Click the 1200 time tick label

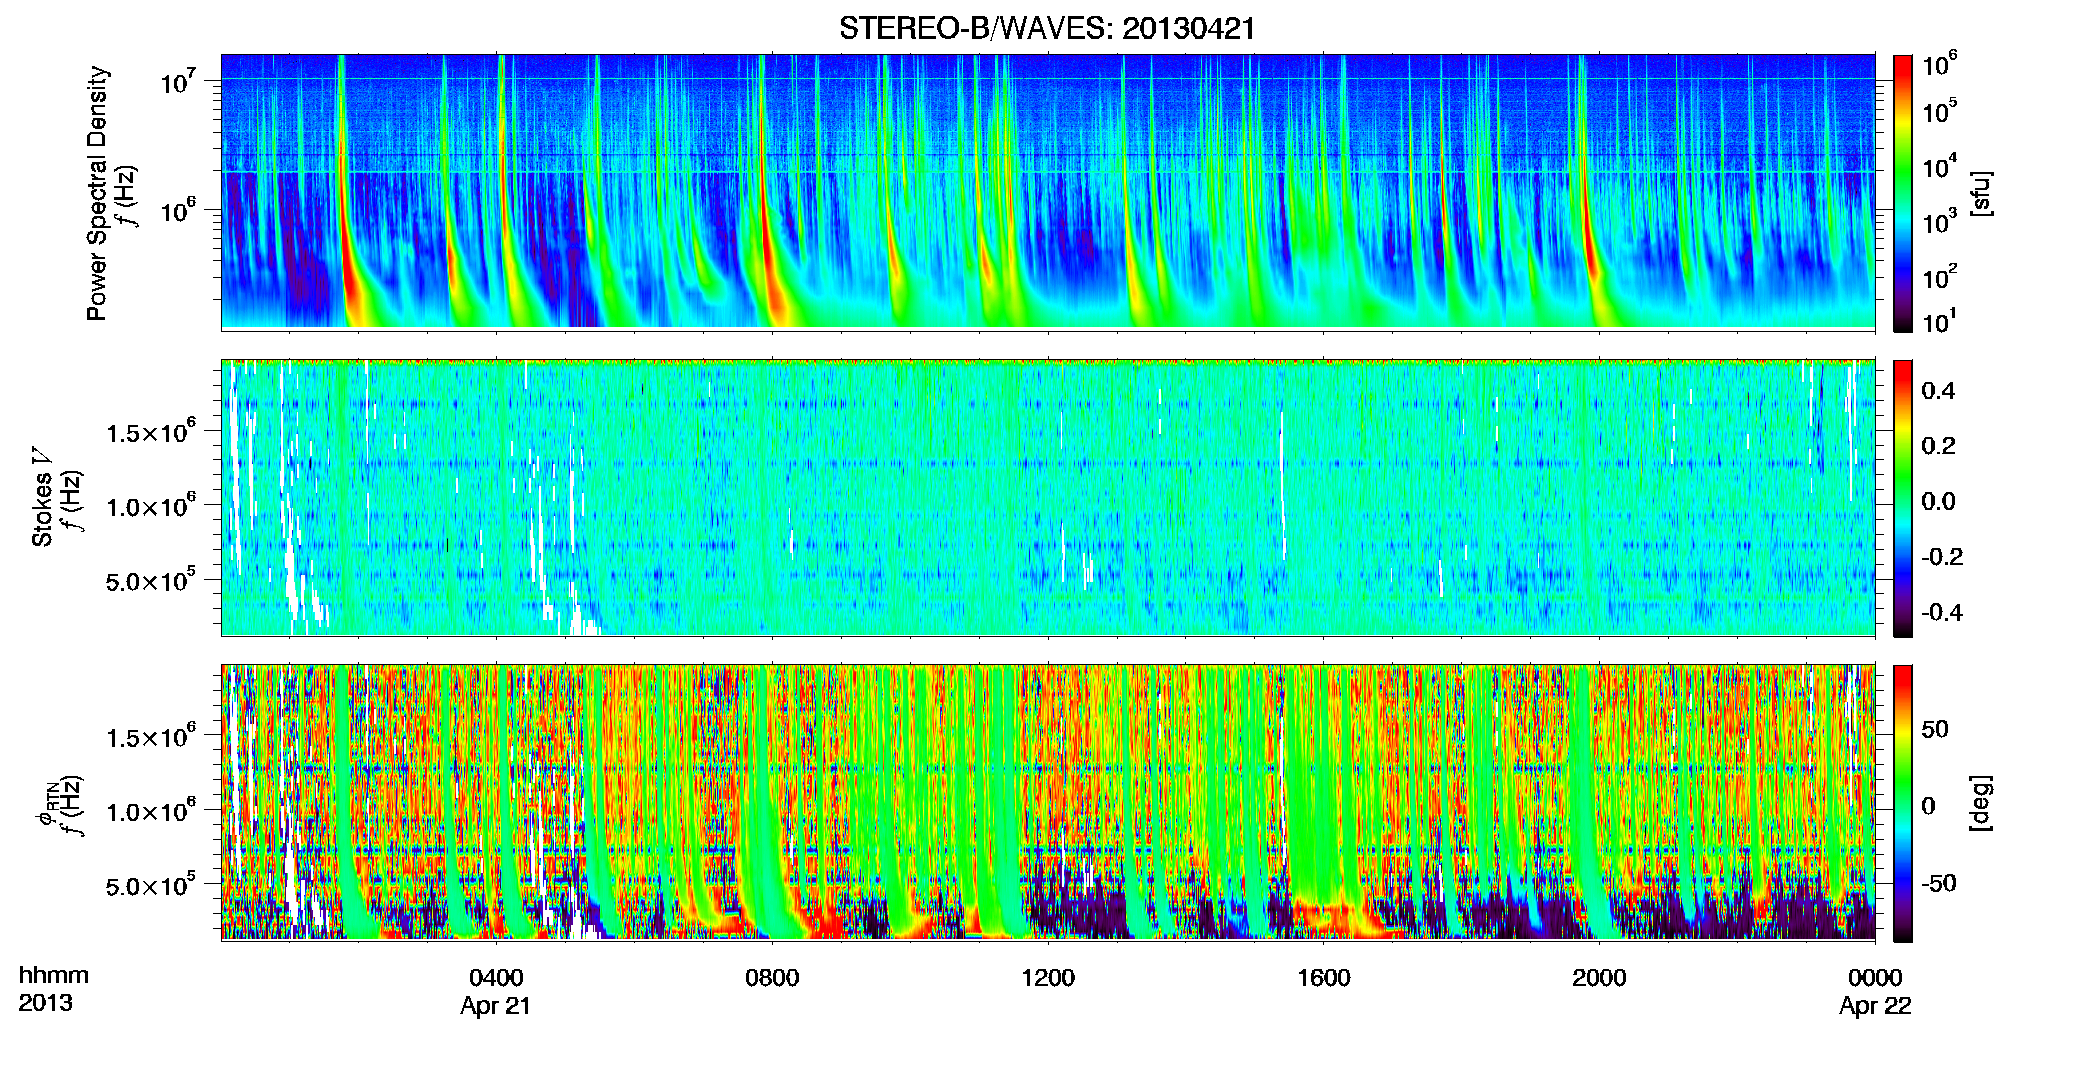(x=1048, y=977)
